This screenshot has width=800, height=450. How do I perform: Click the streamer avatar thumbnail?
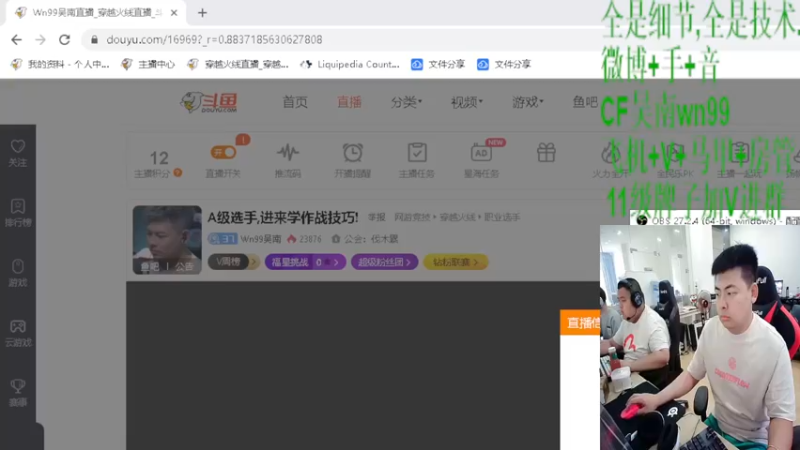click(x=167, y=240)
